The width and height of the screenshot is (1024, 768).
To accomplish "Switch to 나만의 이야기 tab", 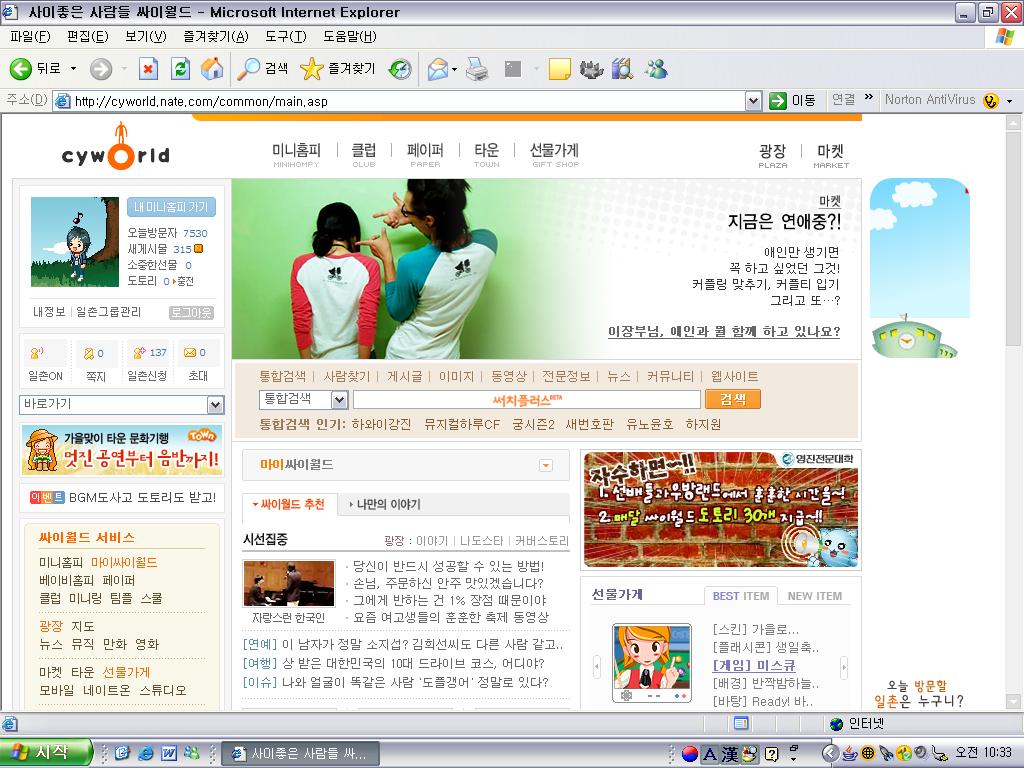I will 385,504.
